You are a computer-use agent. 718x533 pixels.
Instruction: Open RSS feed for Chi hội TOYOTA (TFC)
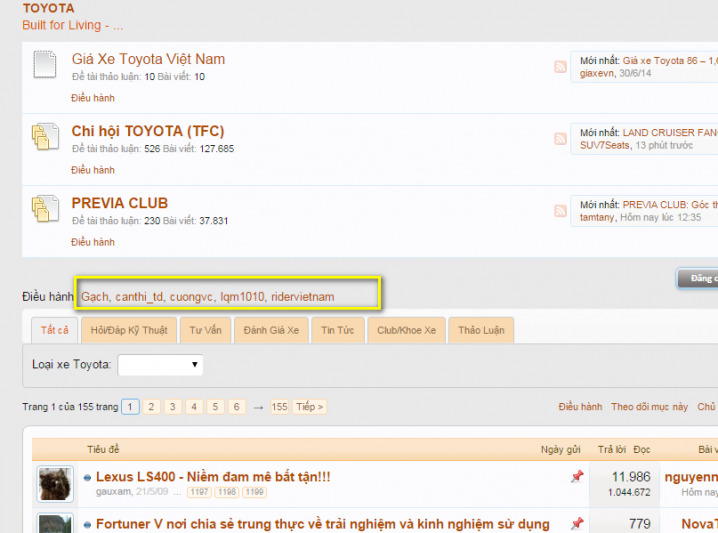click(560, 139)
